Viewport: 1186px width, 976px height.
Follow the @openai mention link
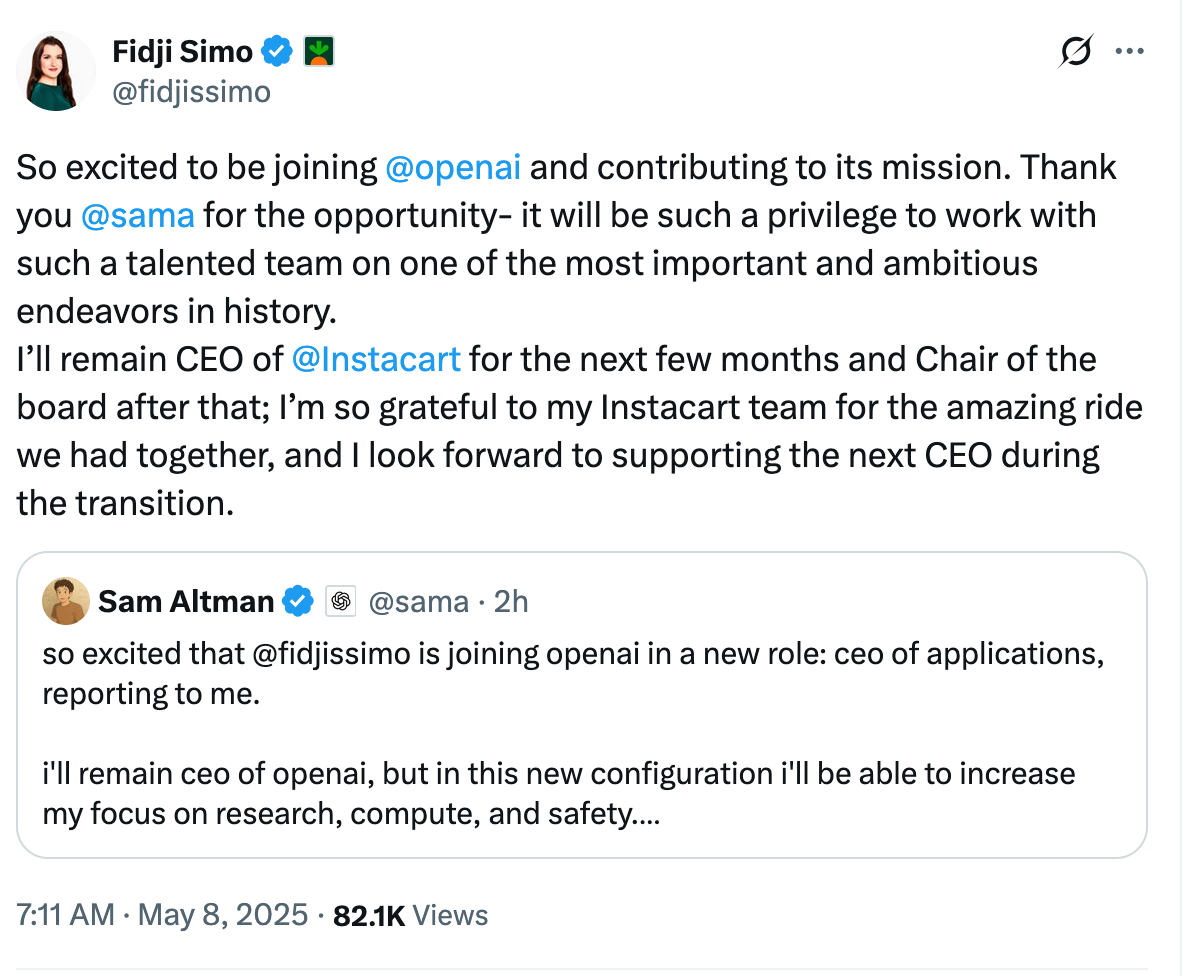(452, 167)
